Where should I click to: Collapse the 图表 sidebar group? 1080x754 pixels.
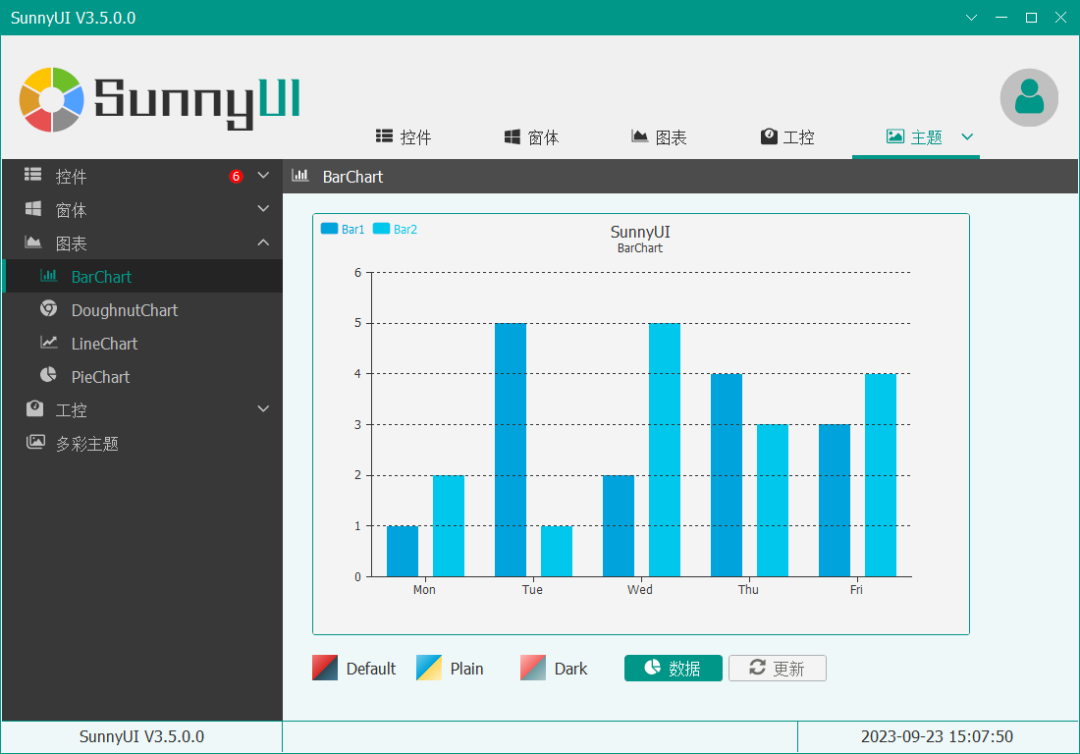click(263, 243)
